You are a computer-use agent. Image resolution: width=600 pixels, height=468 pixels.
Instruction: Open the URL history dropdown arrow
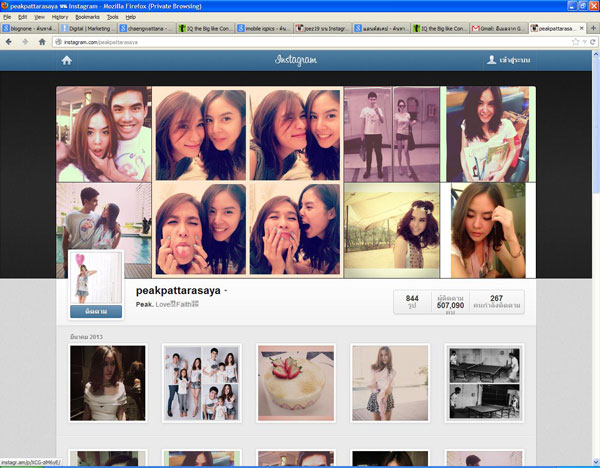584,42
